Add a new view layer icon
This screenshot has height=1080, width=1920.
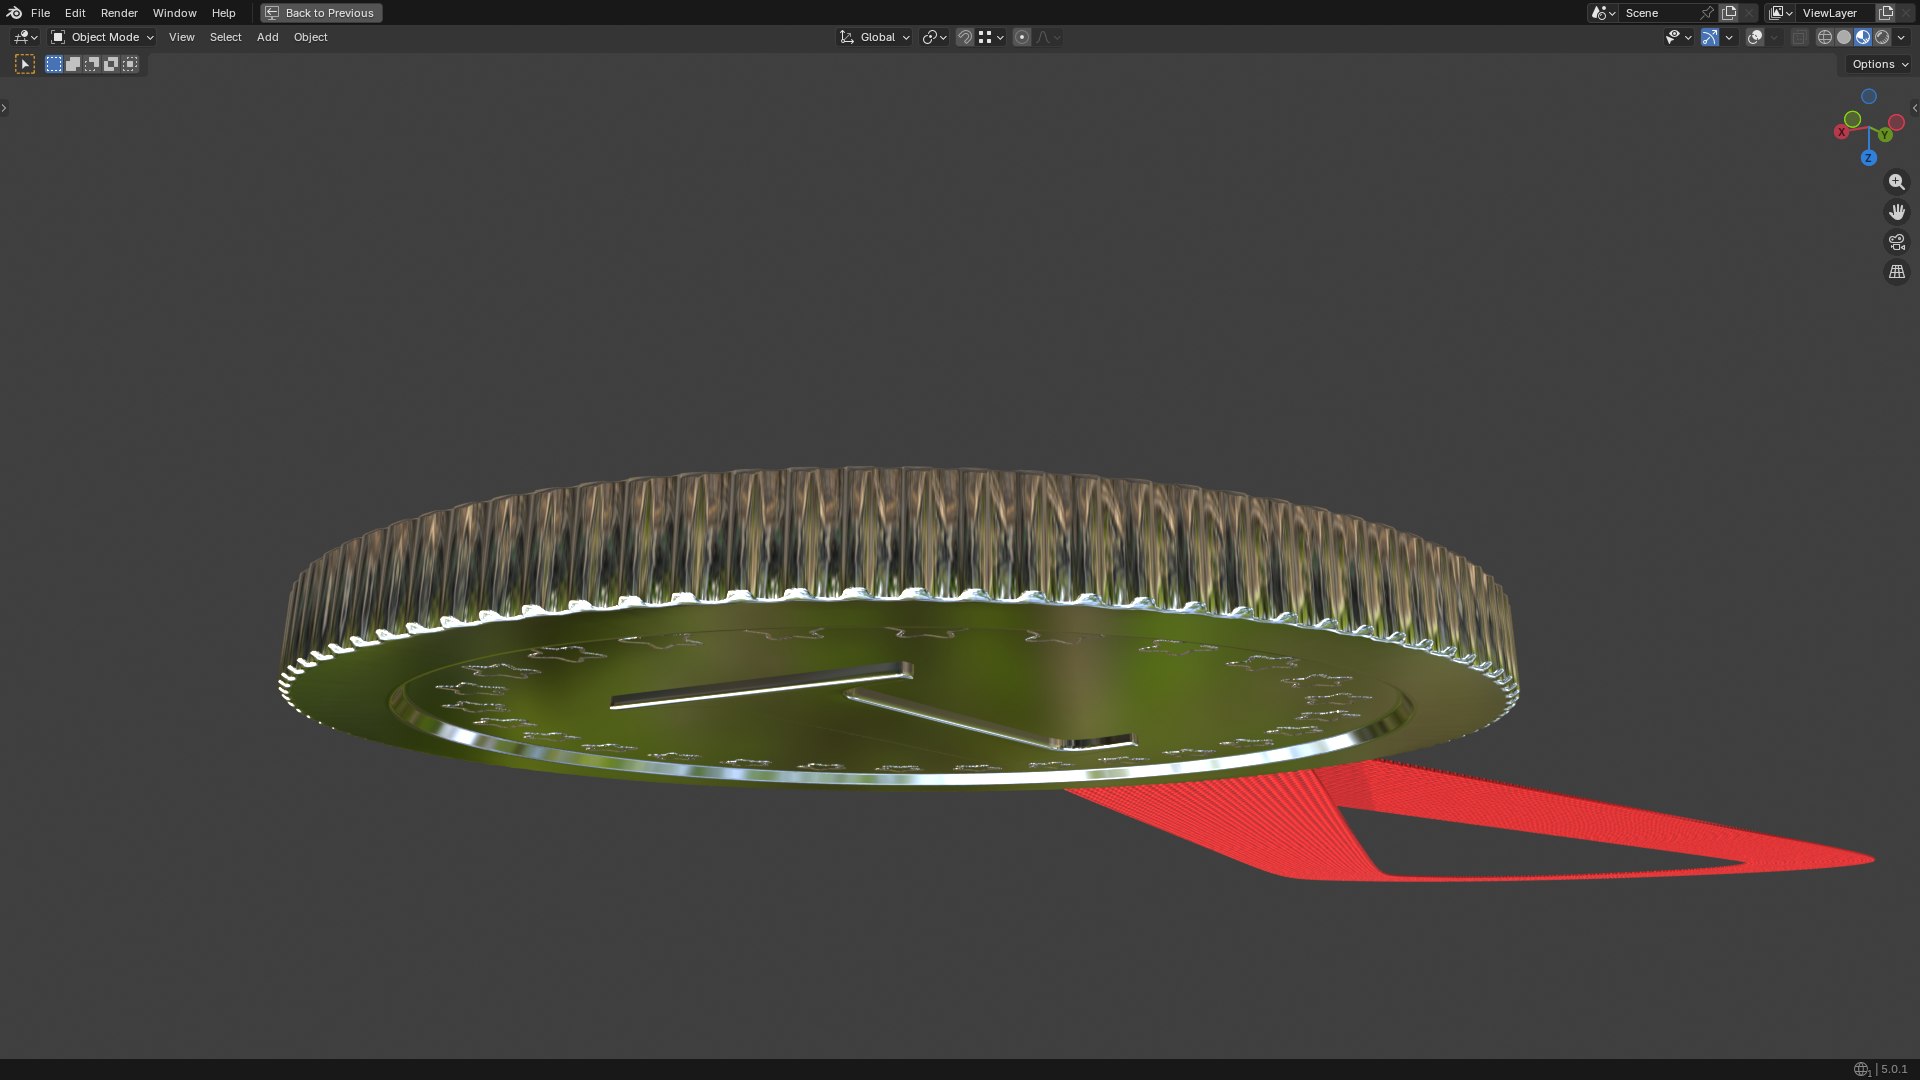1886,13
